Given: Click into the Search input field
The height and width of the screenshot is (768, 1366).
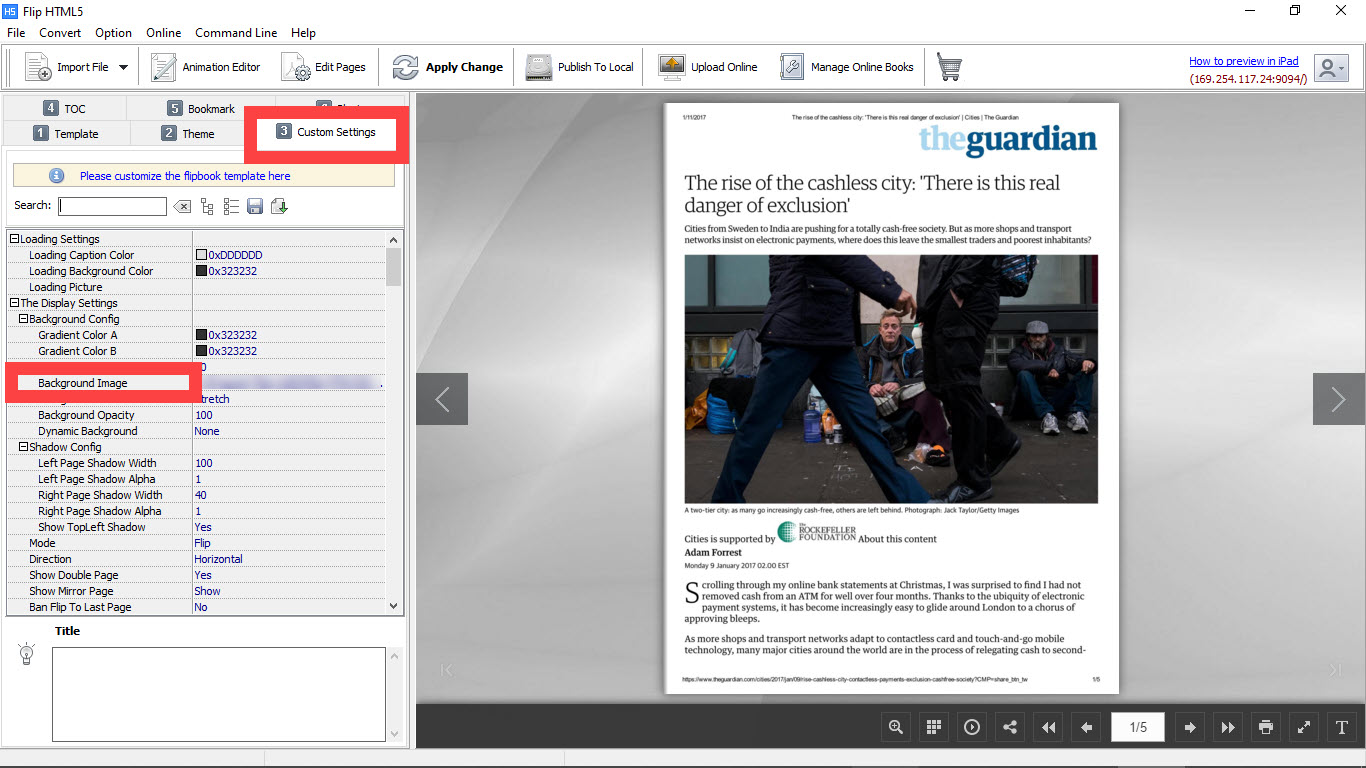Looking at the screenshot, I should pyautogui.click(x=113, y=206).
